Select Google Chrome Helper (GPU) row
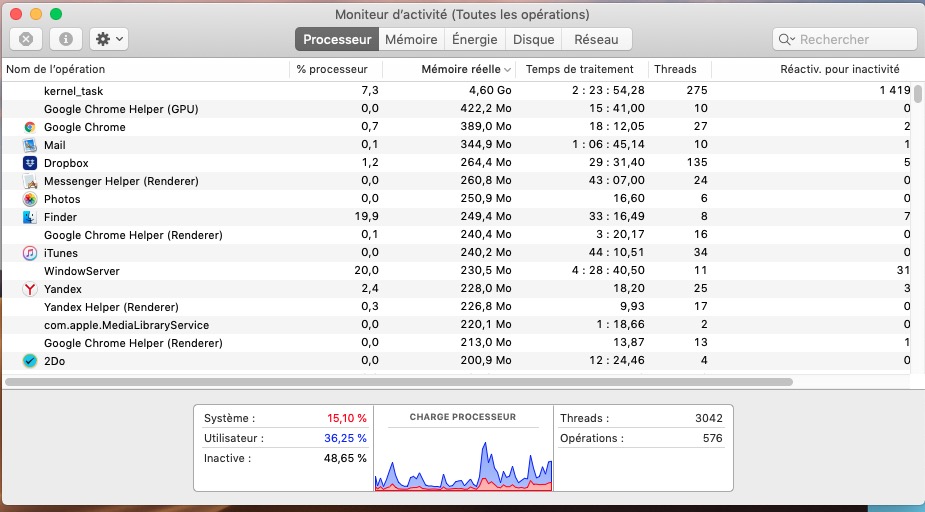The image size is (925, 512). (x=457, y=109)
